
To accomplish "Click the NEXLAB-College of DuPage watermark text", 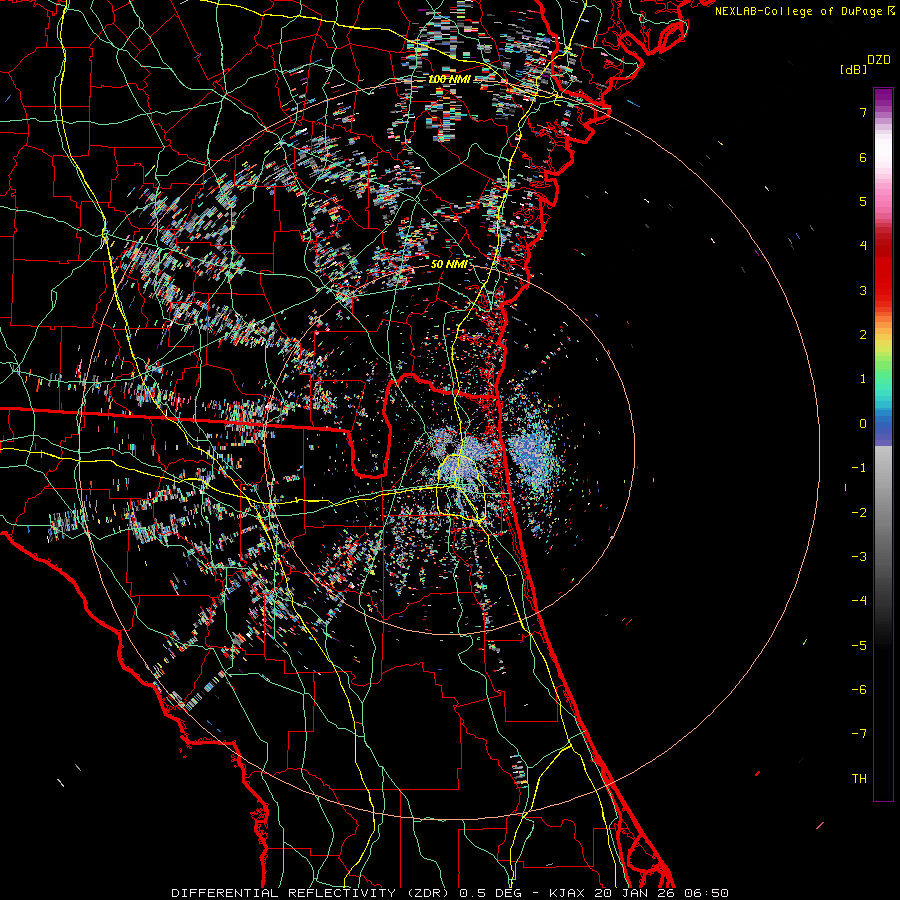I will 798,11.
